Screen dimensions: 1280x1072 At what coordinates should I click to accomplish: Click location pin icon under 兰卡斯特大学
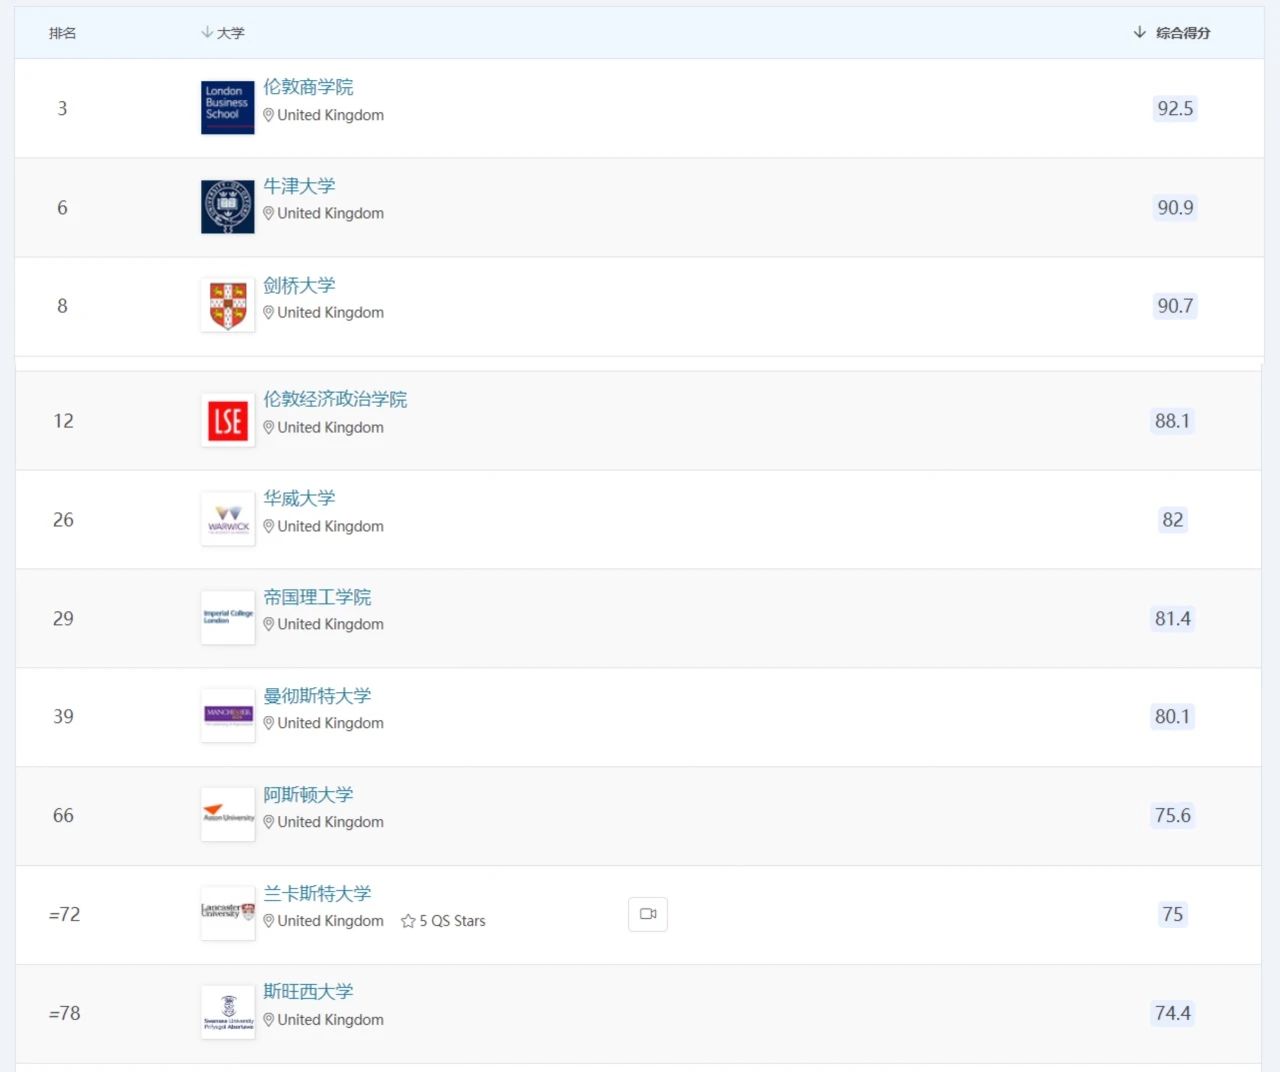(x=269, y=921)
